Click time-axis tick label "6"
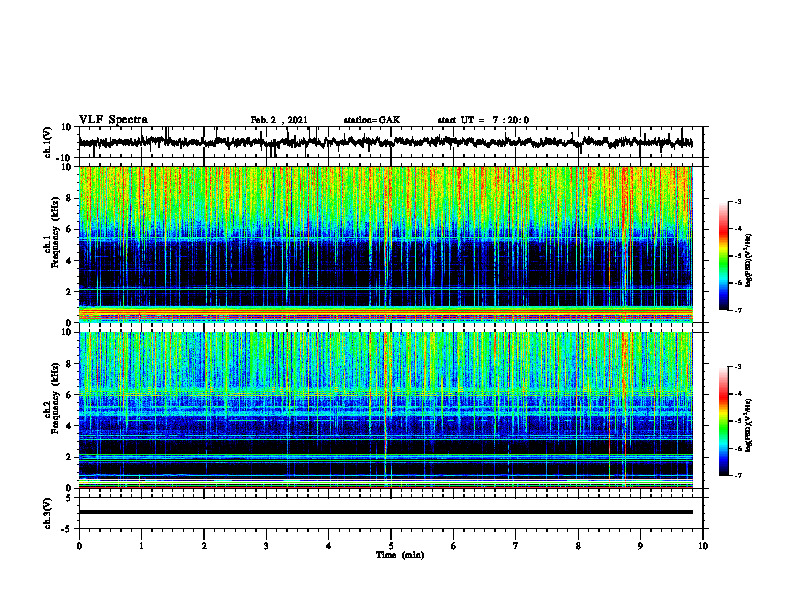 (x=454, y=546)
